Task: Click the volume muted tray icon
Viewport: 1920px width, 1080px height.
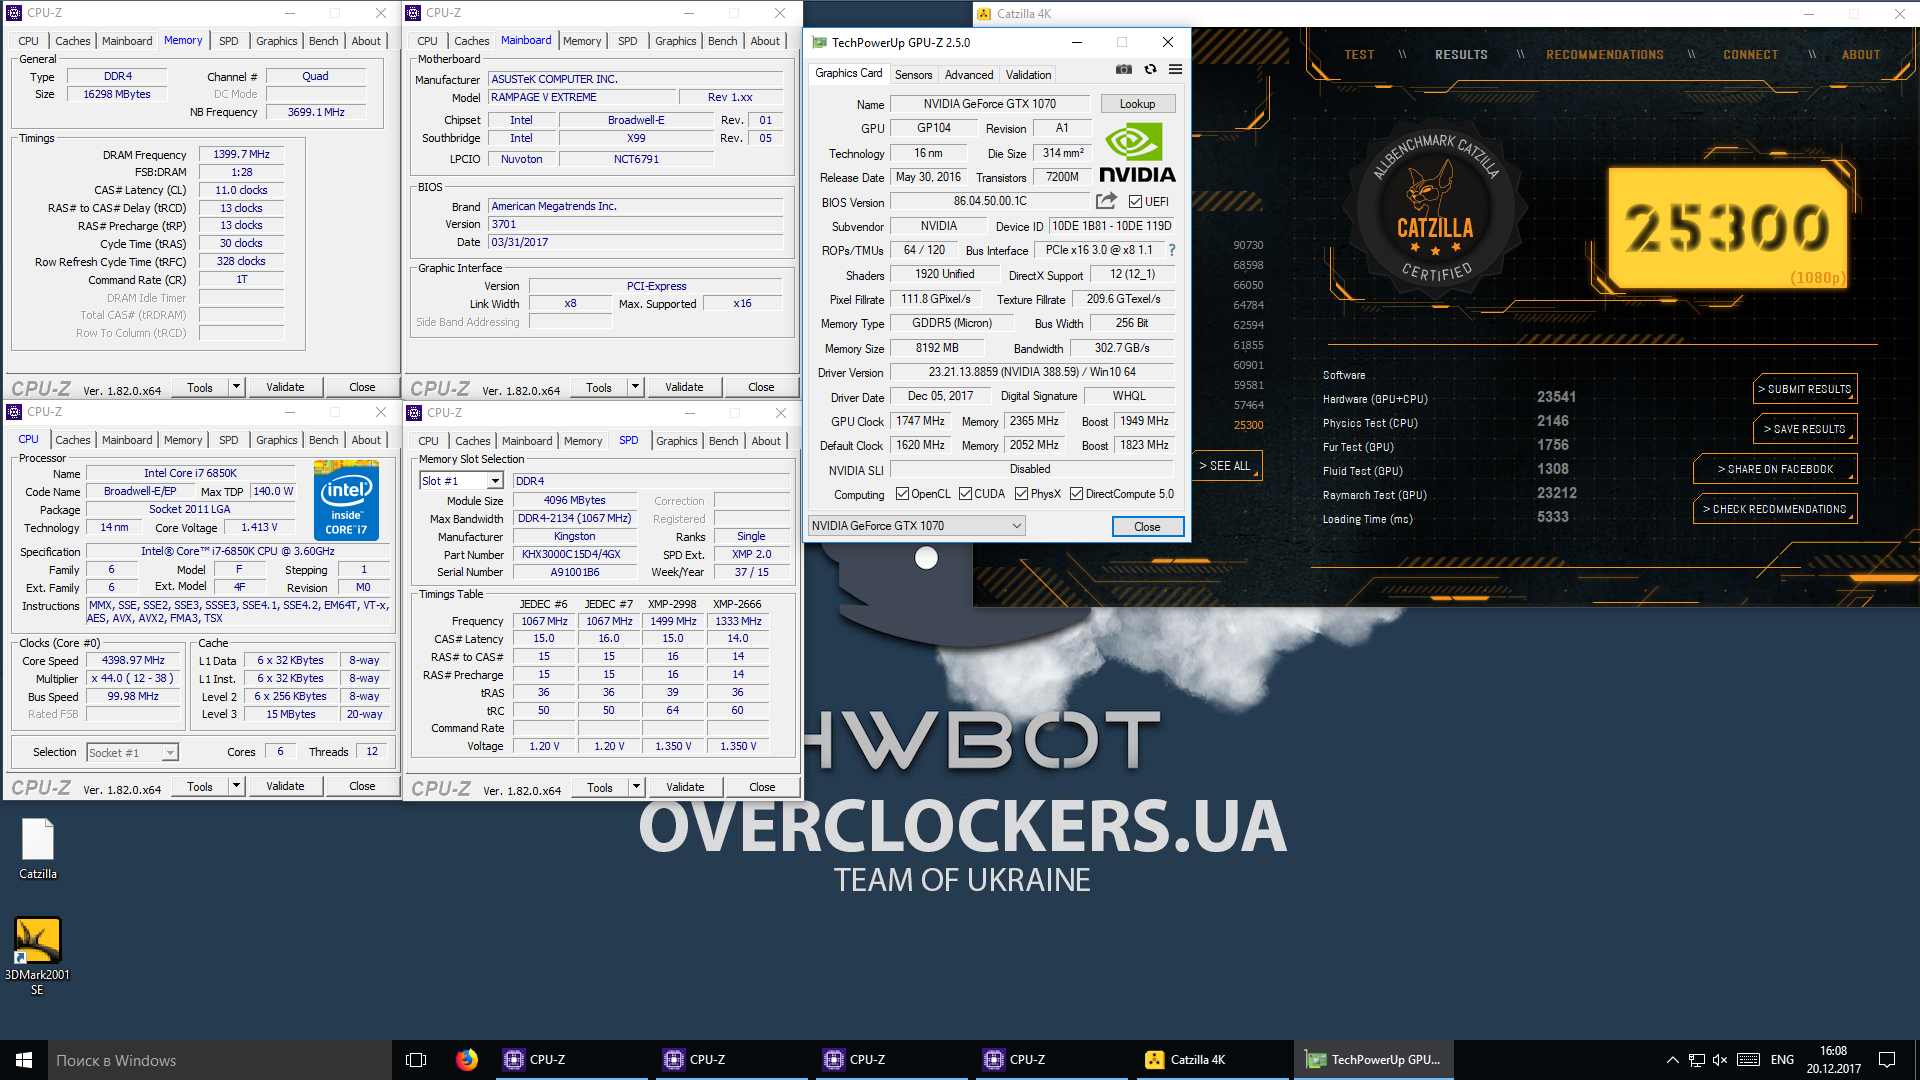Action: coord(1720,1060)
